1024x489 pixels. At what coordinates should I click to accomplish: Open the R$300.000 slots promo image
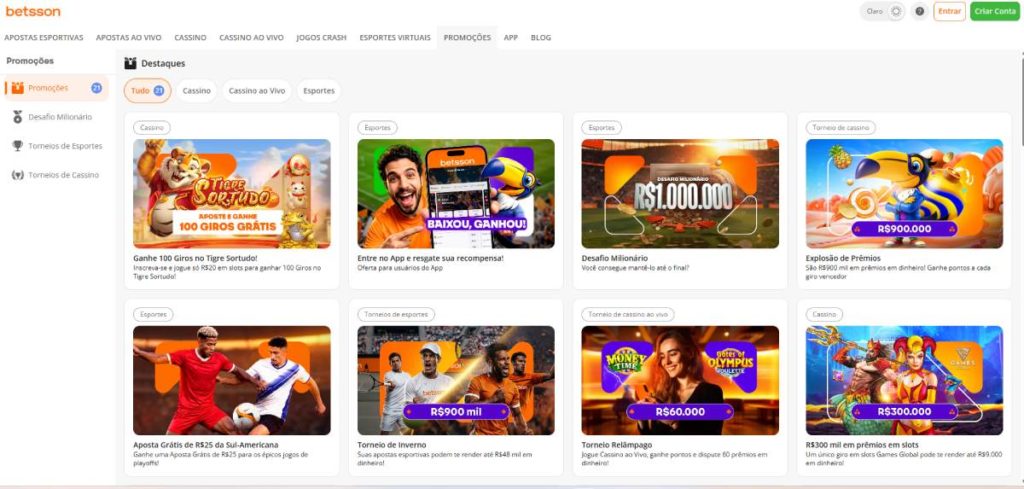(904, 380)
